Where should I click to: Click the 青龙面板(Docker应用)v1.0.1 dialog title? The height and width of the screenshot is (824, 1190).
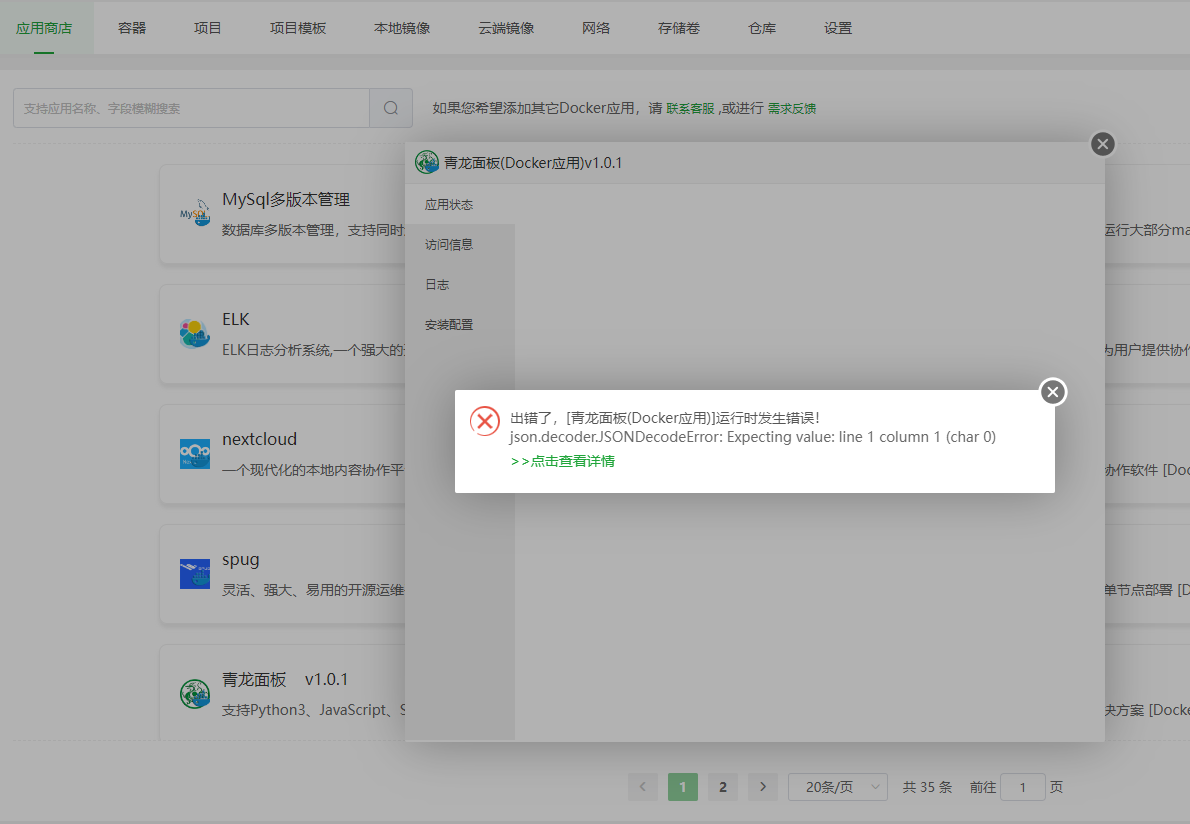point(533,163)
